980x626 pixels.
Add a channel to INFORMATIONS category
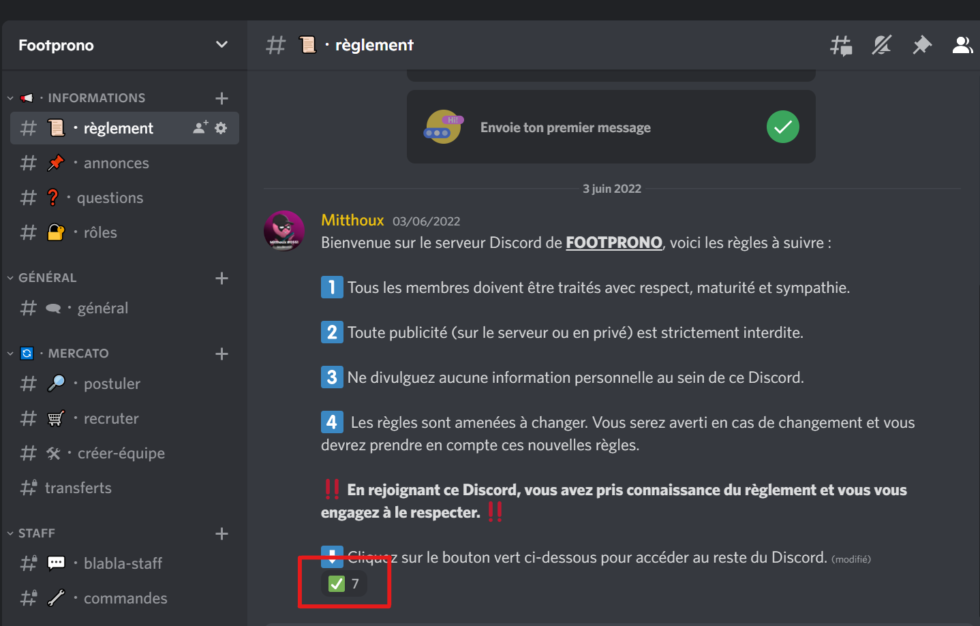[222, 98]
